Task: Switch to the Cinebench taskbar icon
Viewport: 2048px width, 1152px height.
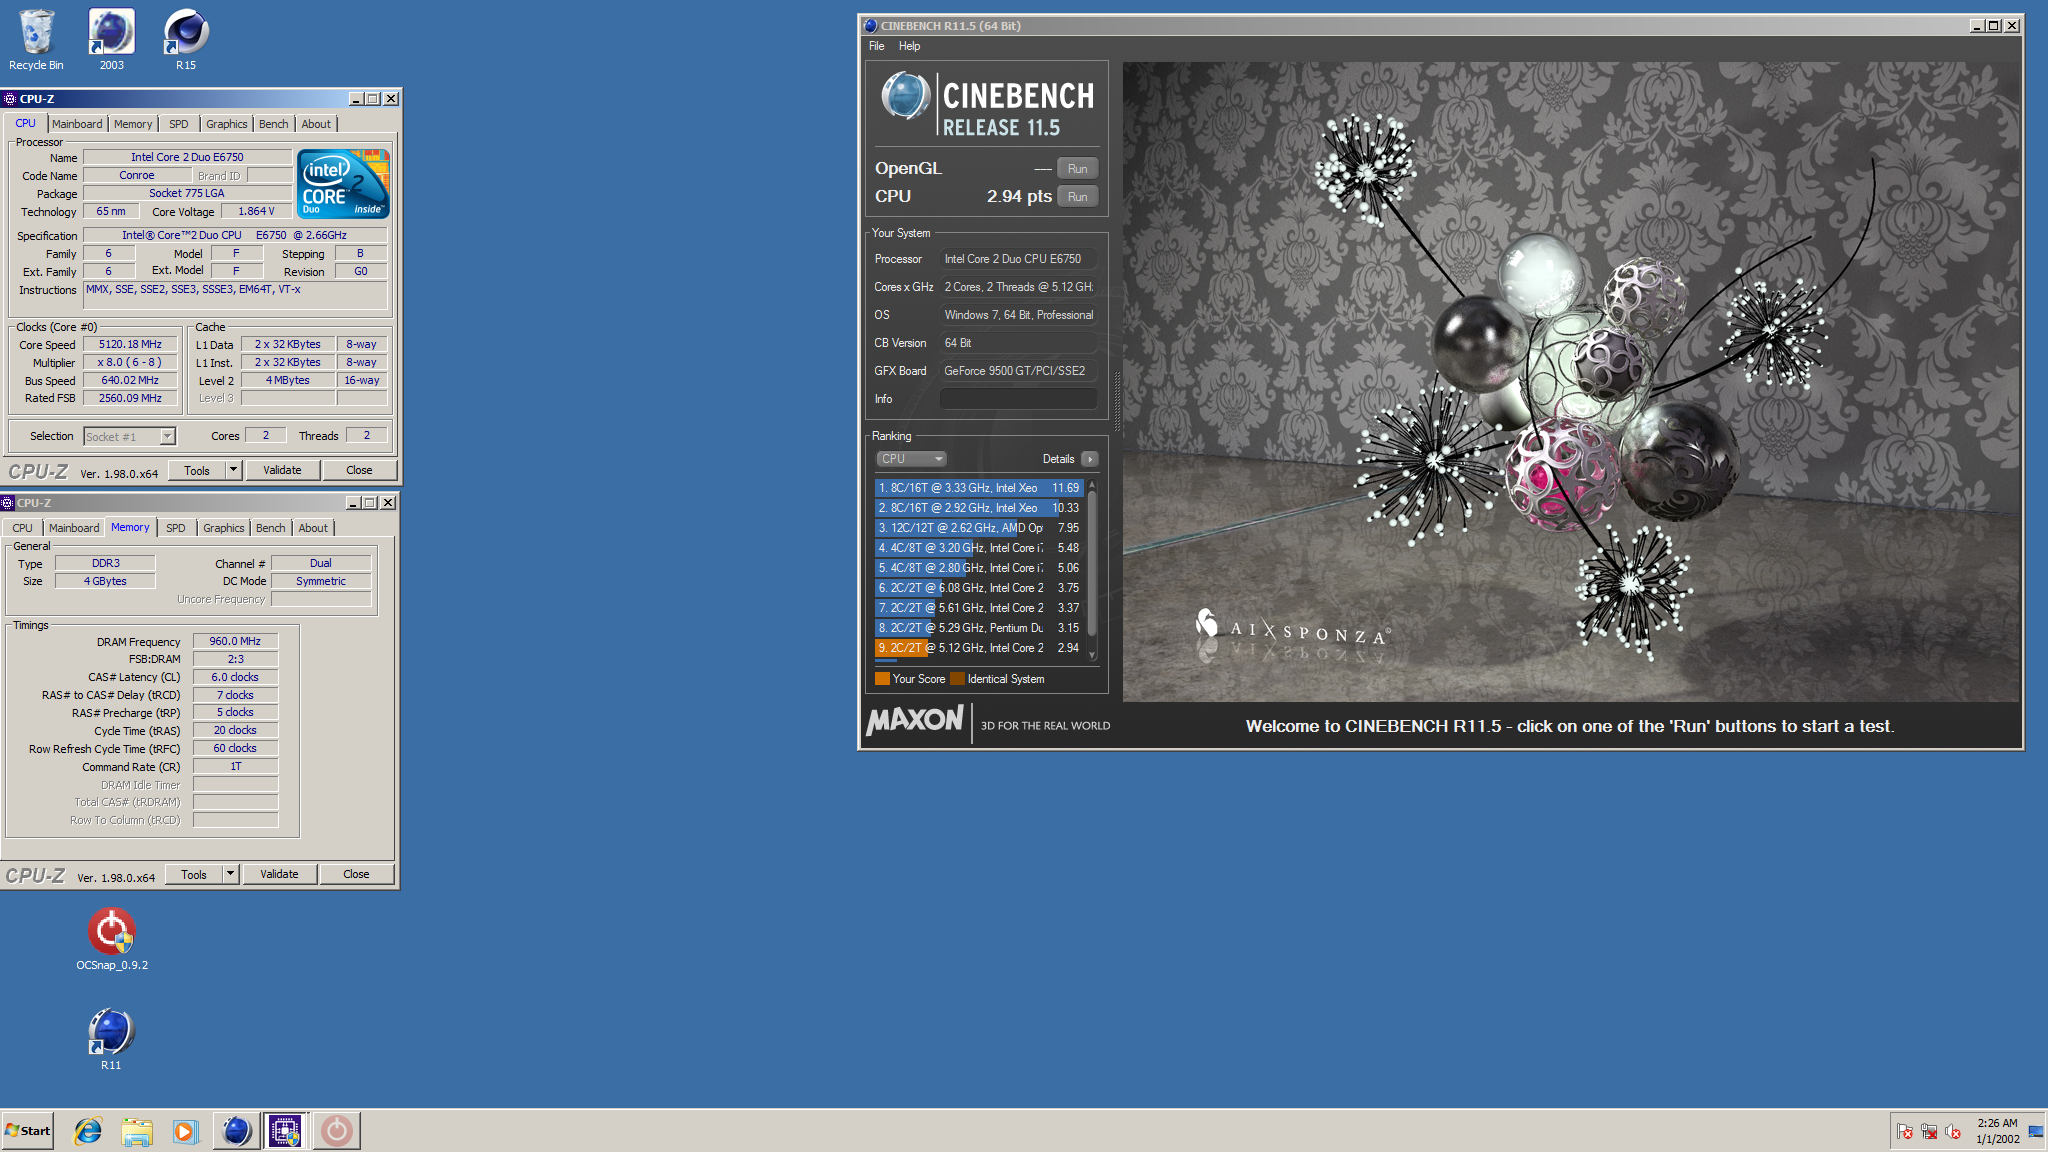Action: point(236,1131)
